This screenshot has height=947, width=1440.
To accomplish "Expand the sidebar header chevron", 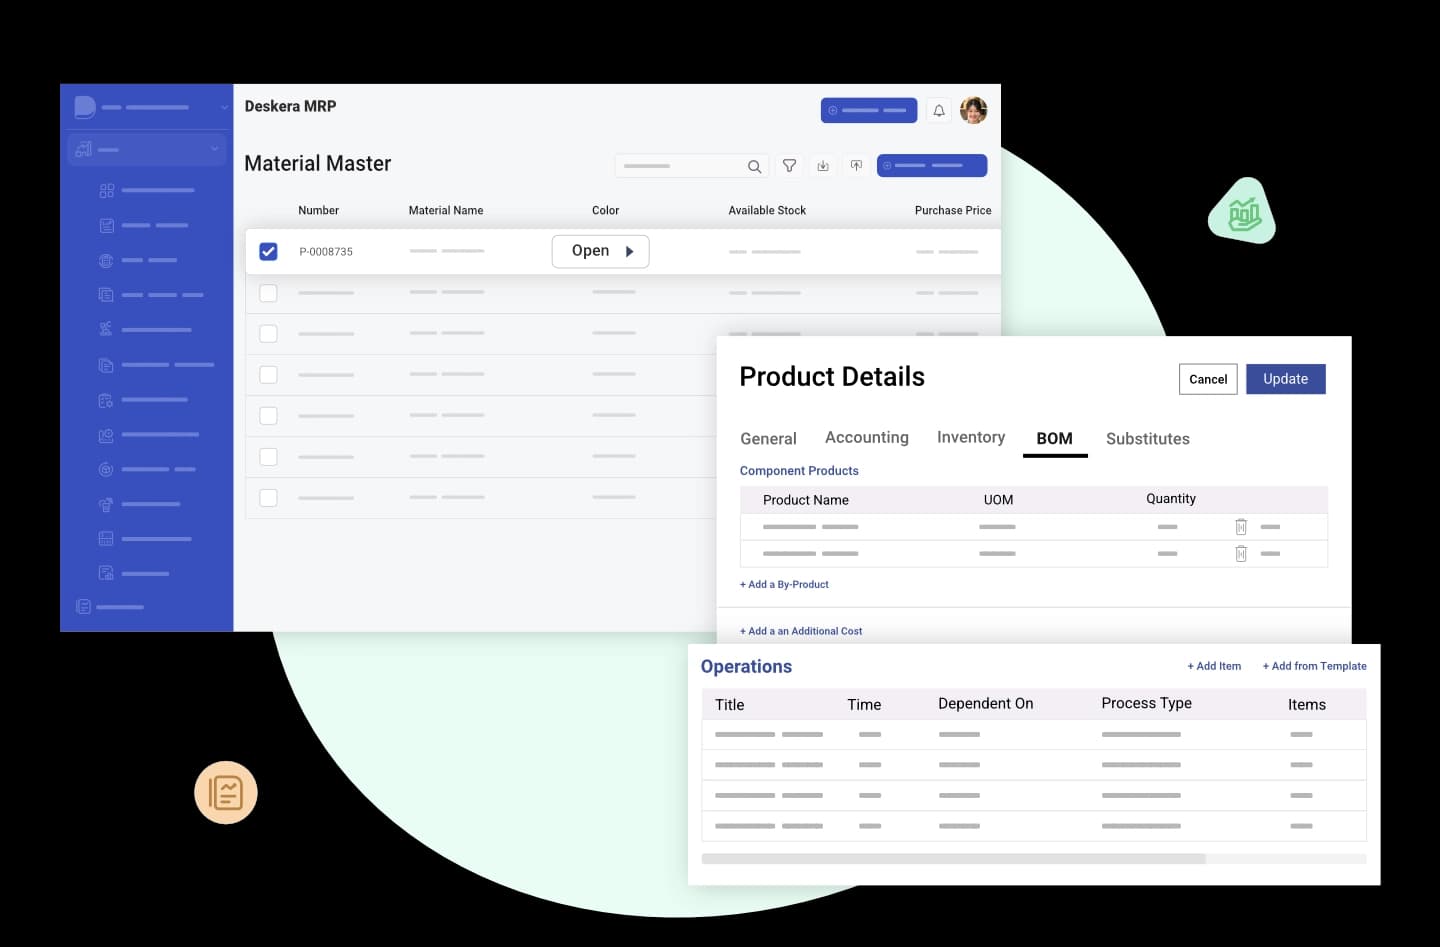I will (x=224, y=107).
